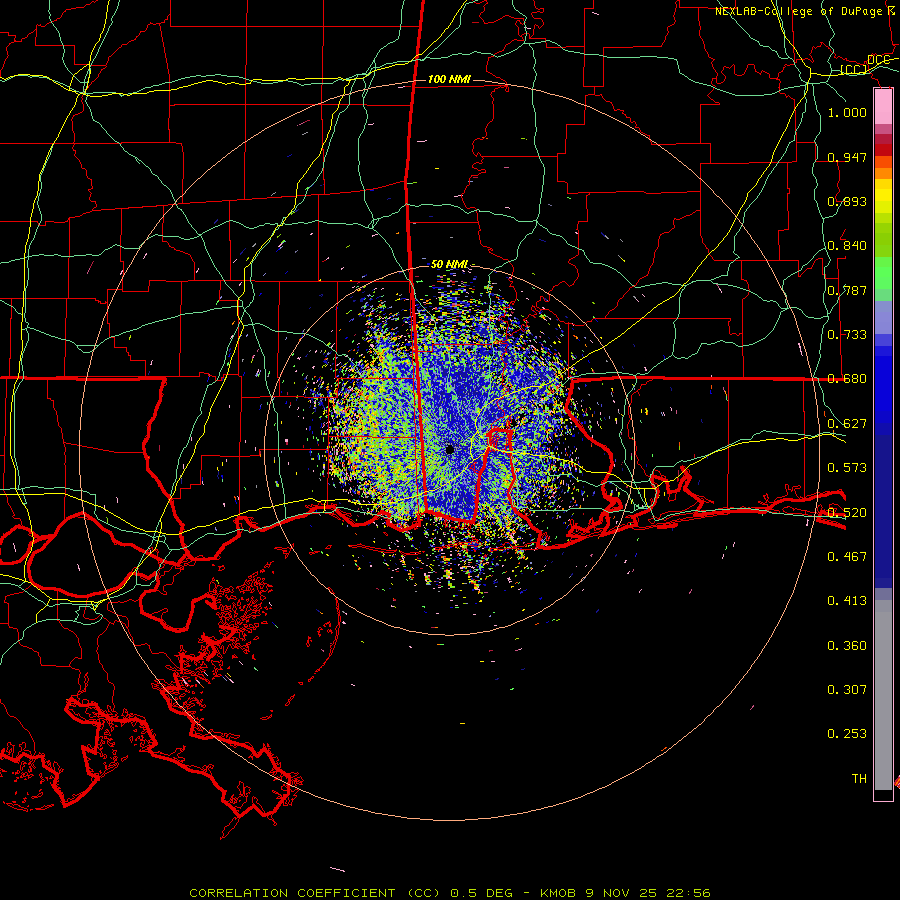This screenshot has width=900, height=900.
Task: Select the 0.733 legend value
Action: [x=847, y=335]
